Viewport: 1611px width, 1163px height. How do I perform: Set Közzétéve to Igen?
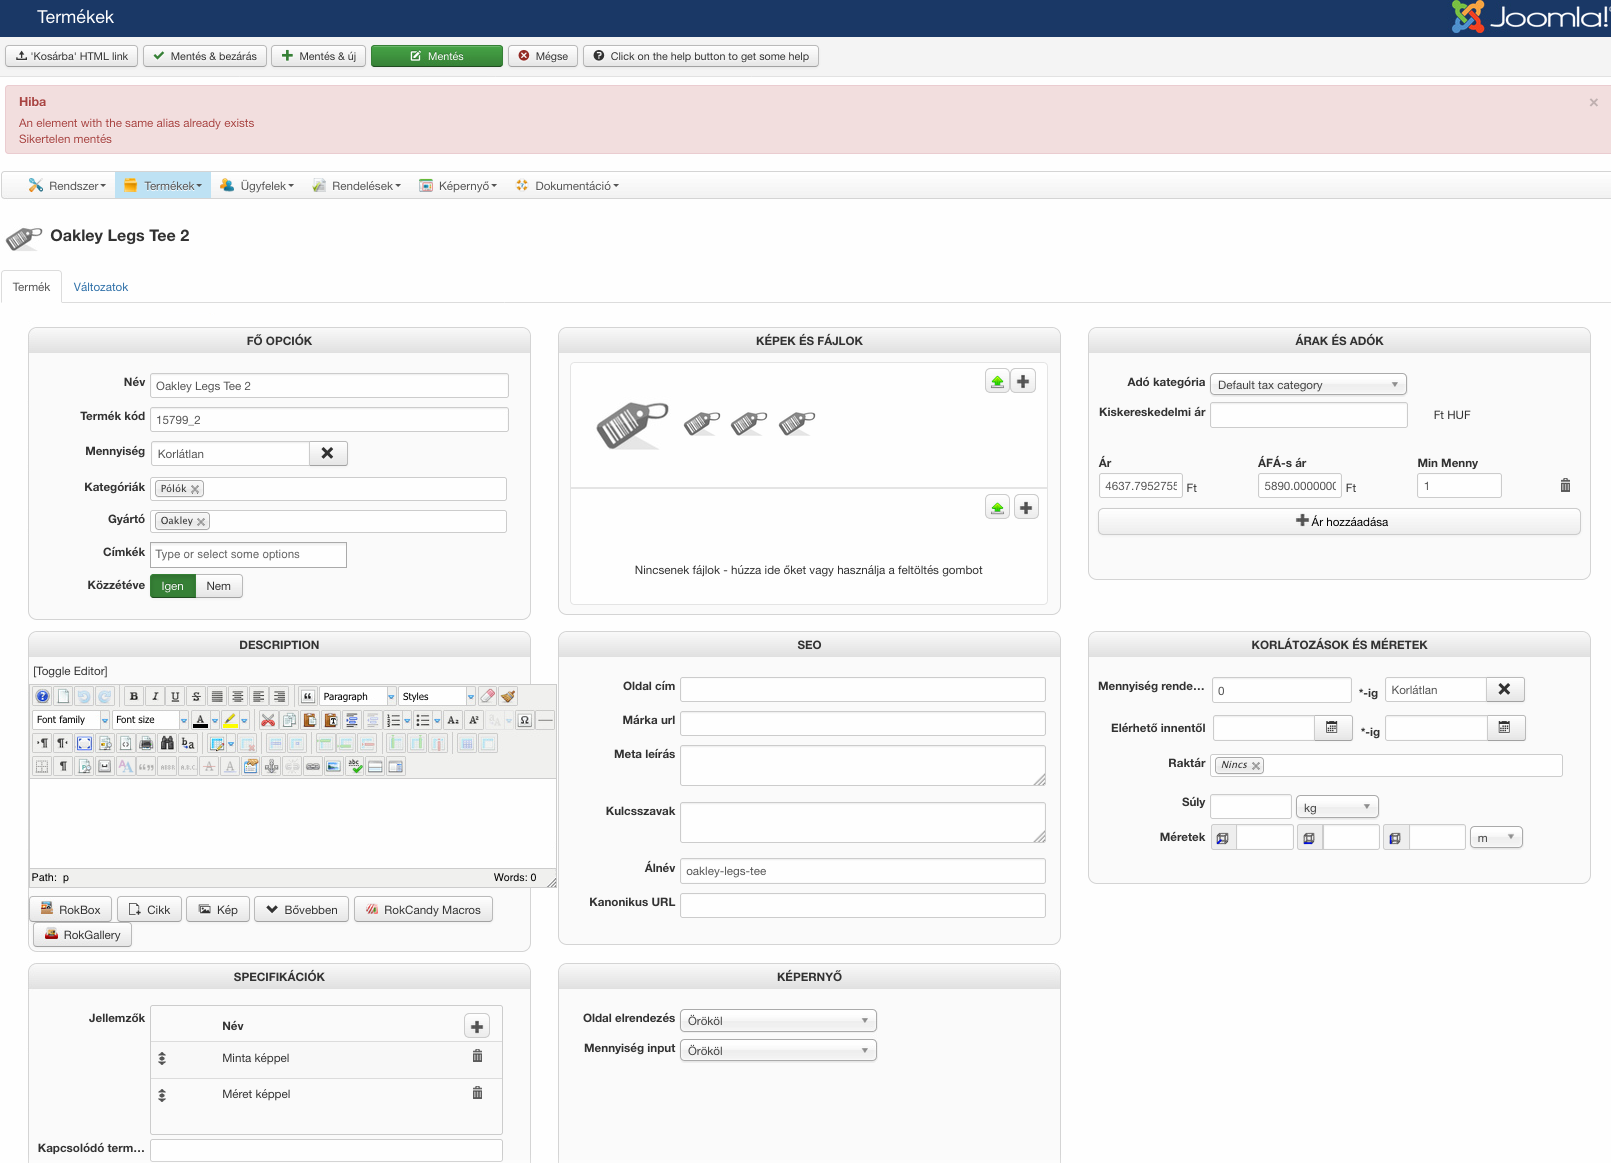point(172,586)
